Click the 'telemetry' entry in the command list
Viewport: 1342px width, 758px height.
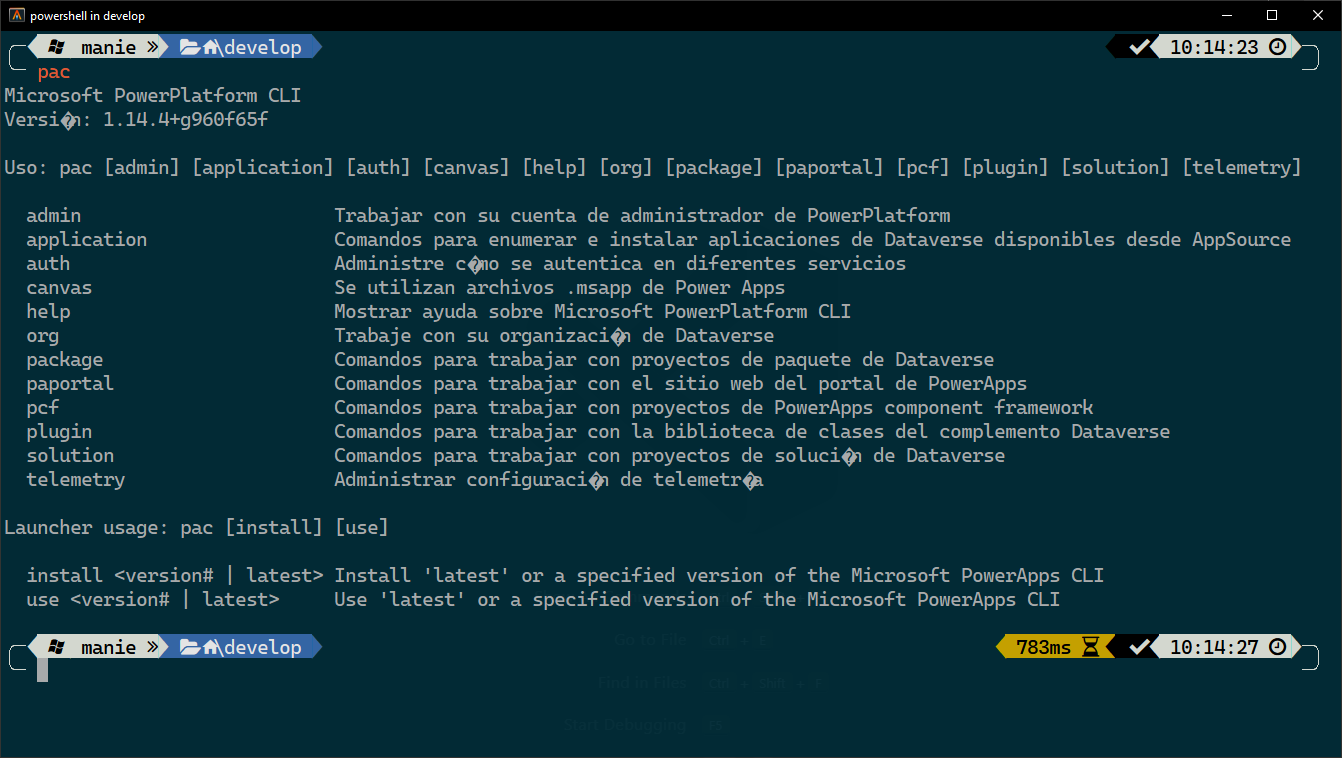click(75, 479)
